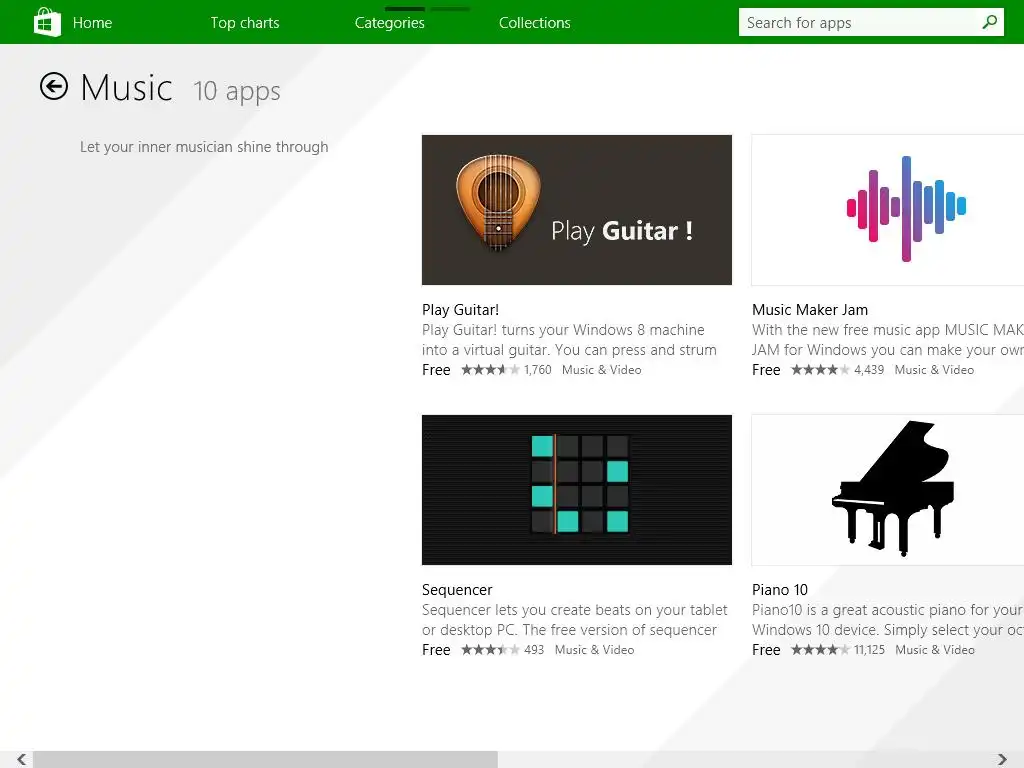Click the Play Guitar! star rating

[490, 370]
